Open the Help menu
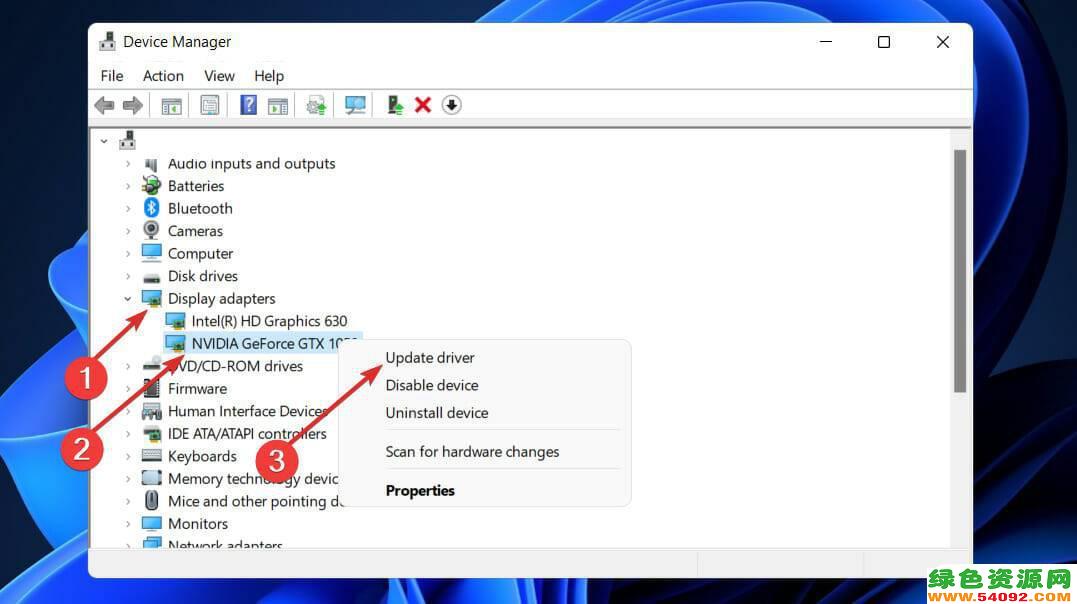 coord(269,76)
